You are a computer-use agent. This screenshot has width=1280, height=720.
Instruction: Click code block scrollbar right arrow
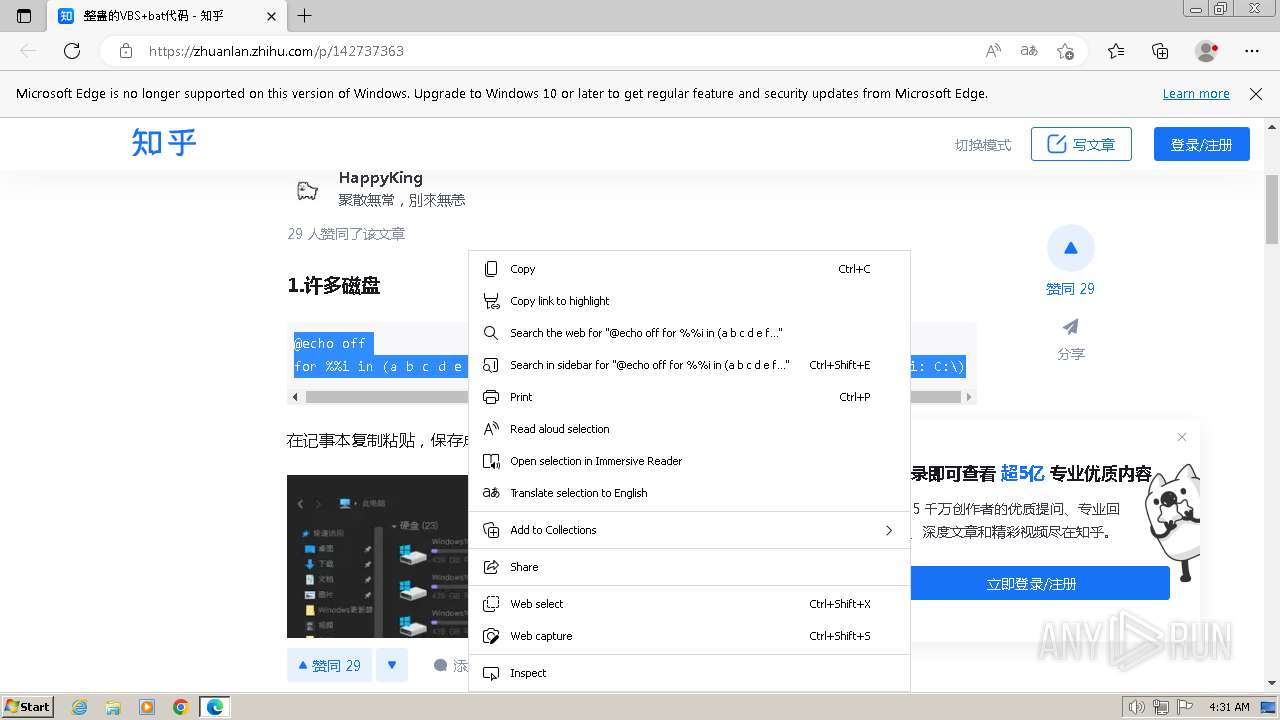tap(968, 397)
